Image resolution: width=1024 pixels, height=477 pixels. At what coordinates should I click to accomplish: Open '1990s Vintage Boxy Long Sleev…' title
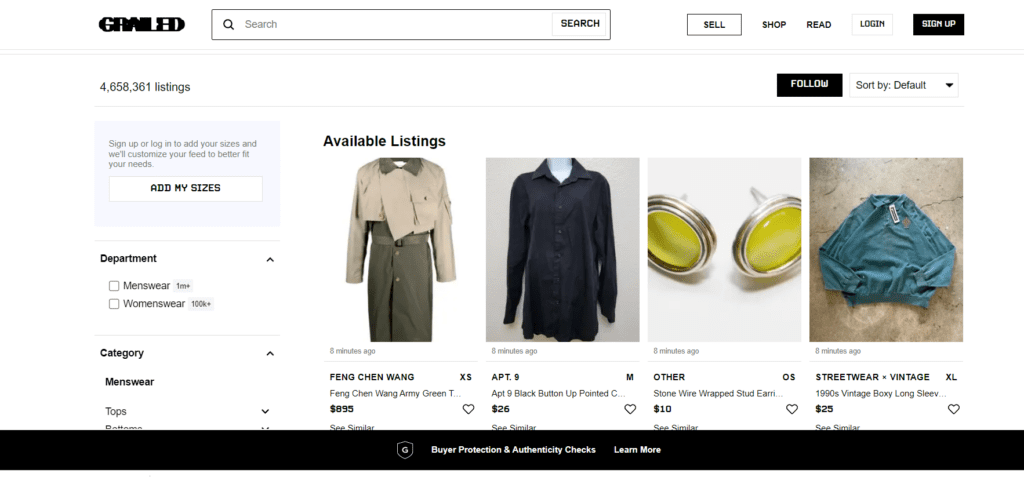coord(880,393)
